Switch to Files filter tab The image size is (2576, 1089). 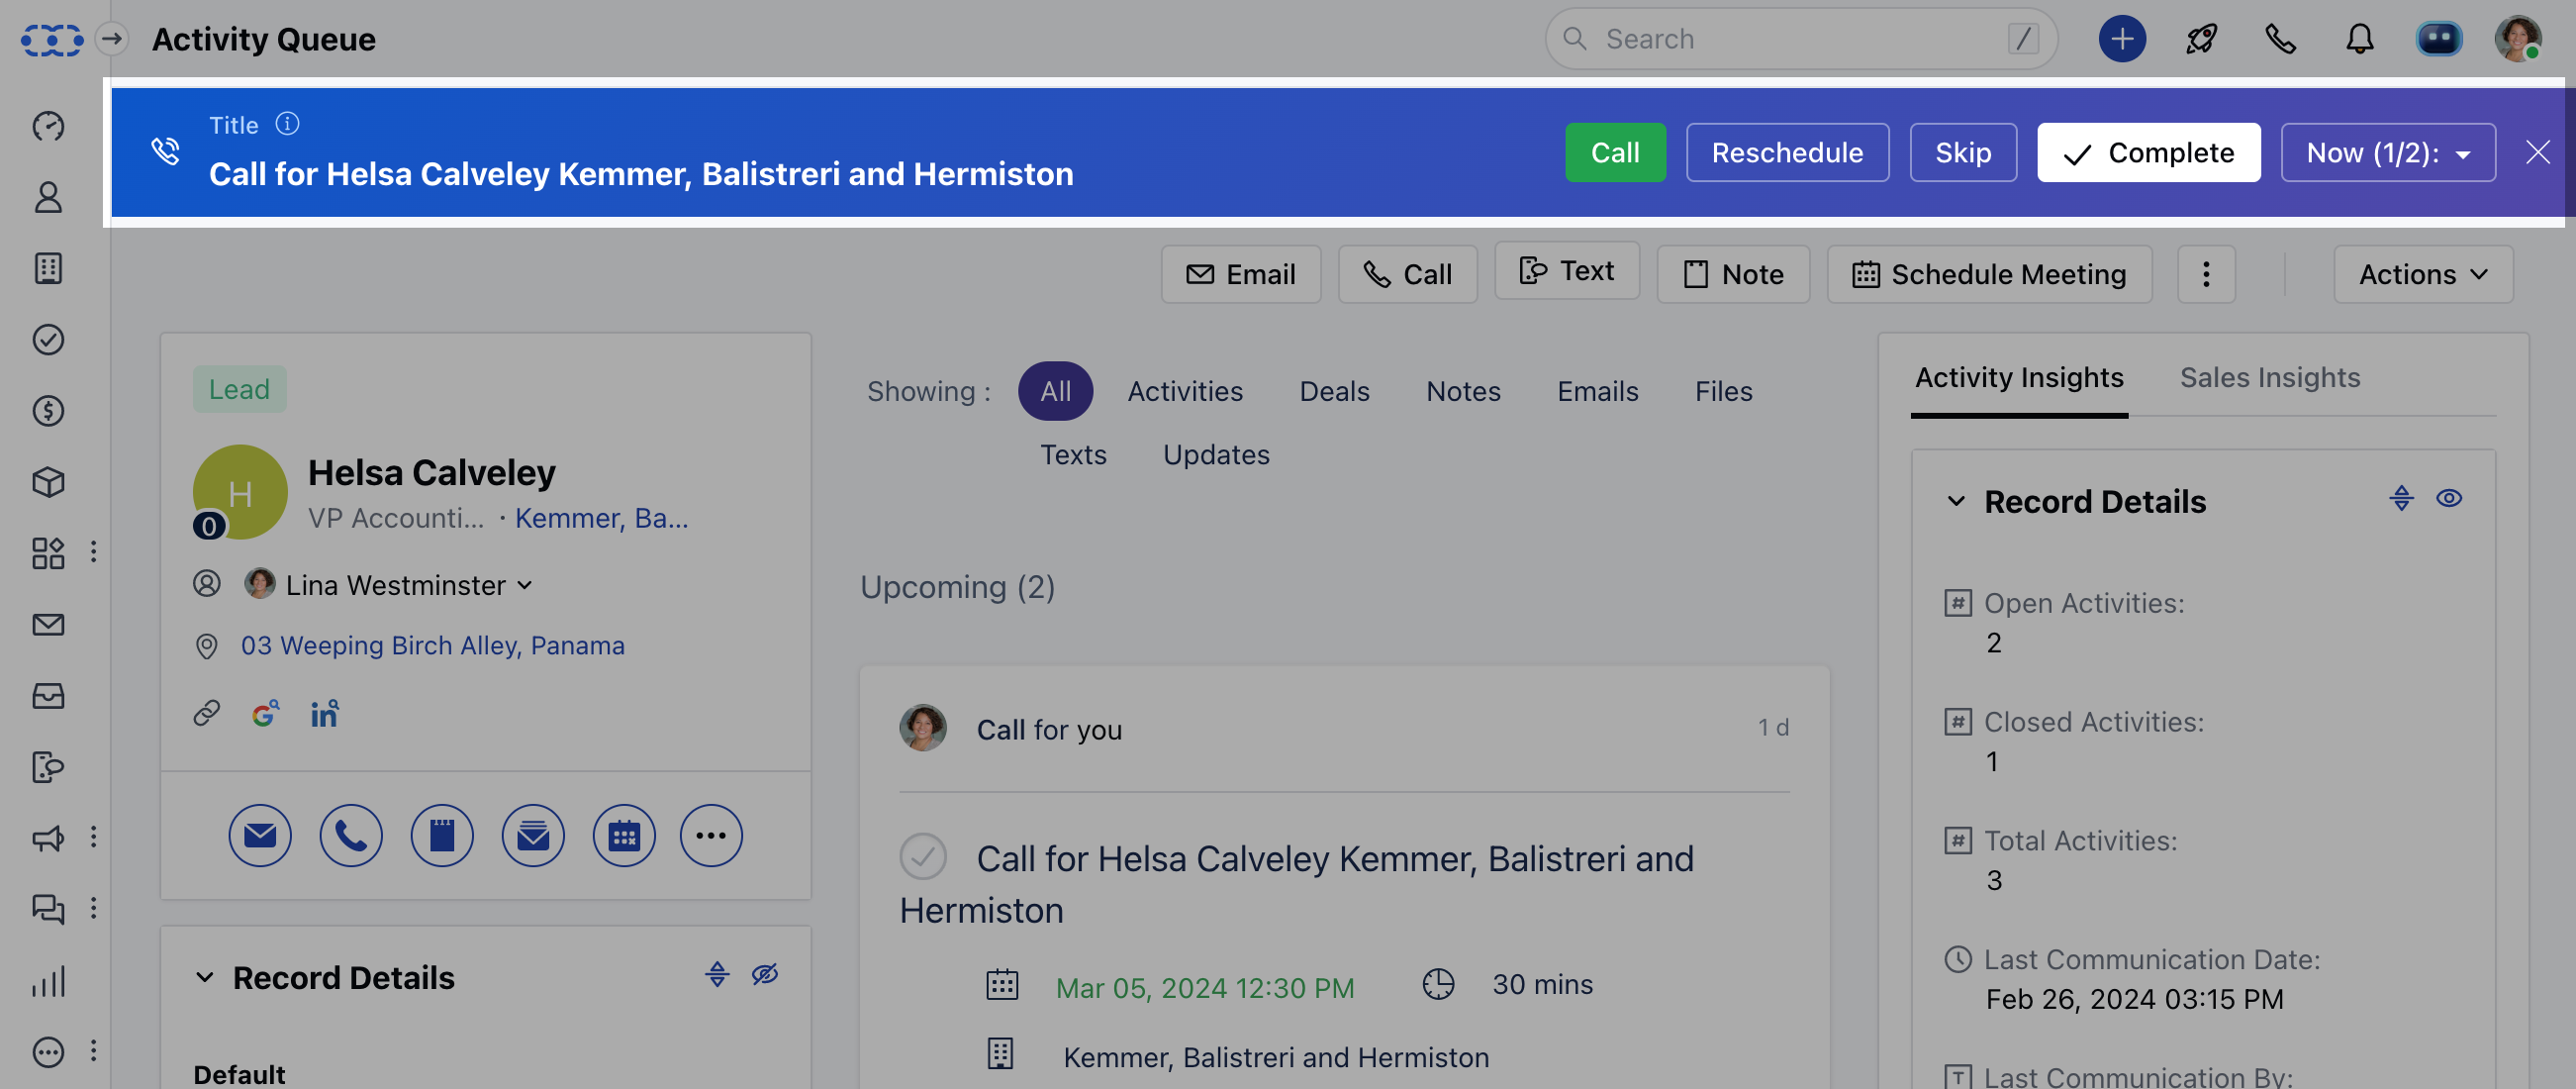(1723, 391)
